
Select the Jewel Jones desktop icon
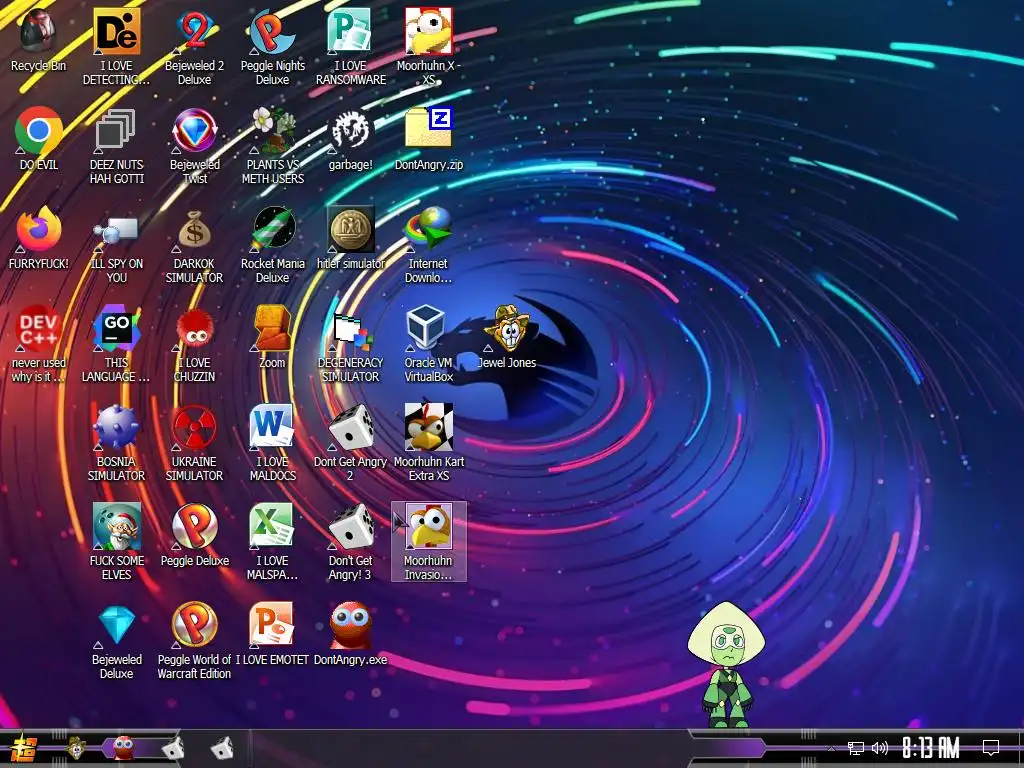[x=507, y=337]
